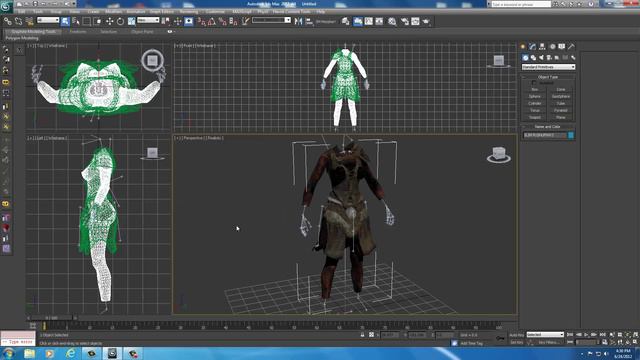Expand the Polygon Modeling panel
Image resolution: width=640 pixels, height=360 pixels.
(22, 38)
